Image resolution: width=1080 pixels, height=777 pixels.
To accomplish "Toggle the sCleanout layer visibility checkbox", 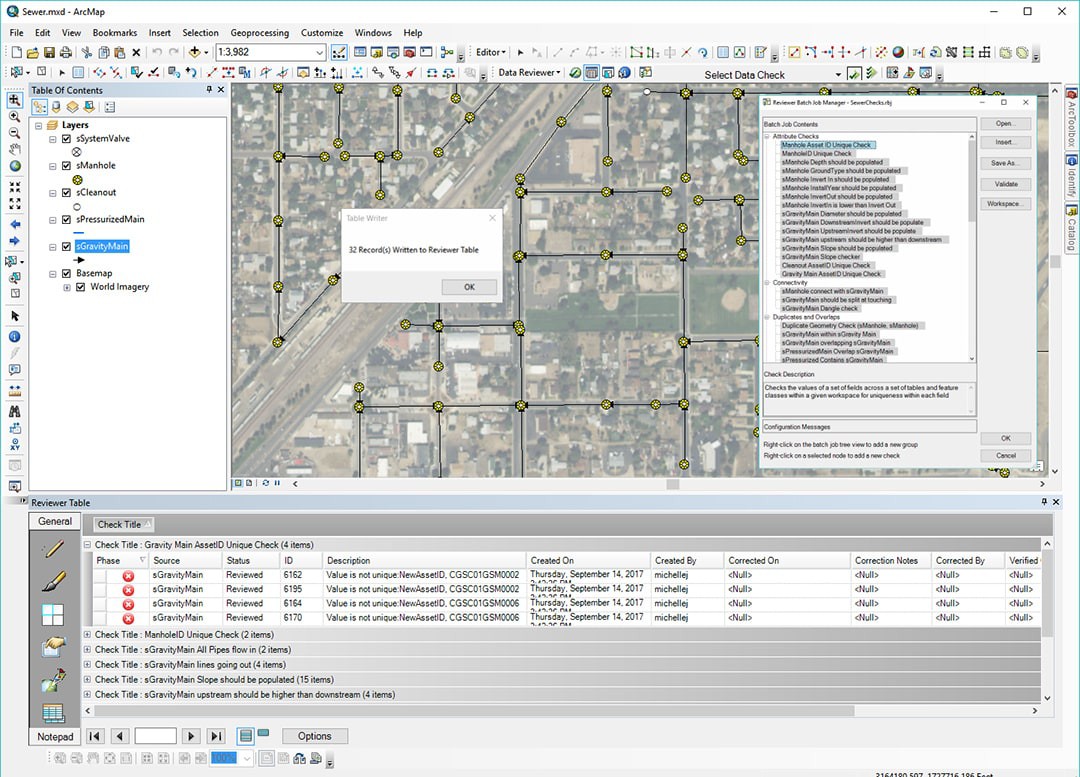I will tap(66, 193).
